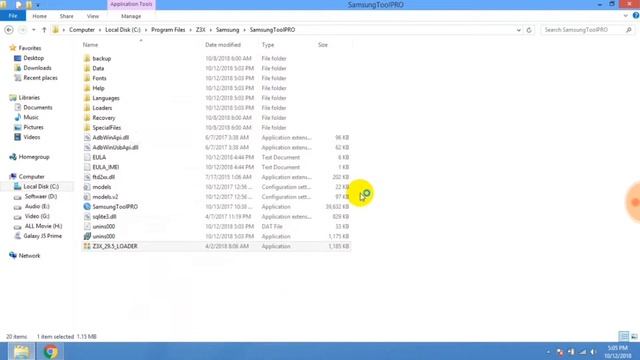Switch to Details view layout icon
This screenshot has height=360, width=640.
click(x=624, y=336)
